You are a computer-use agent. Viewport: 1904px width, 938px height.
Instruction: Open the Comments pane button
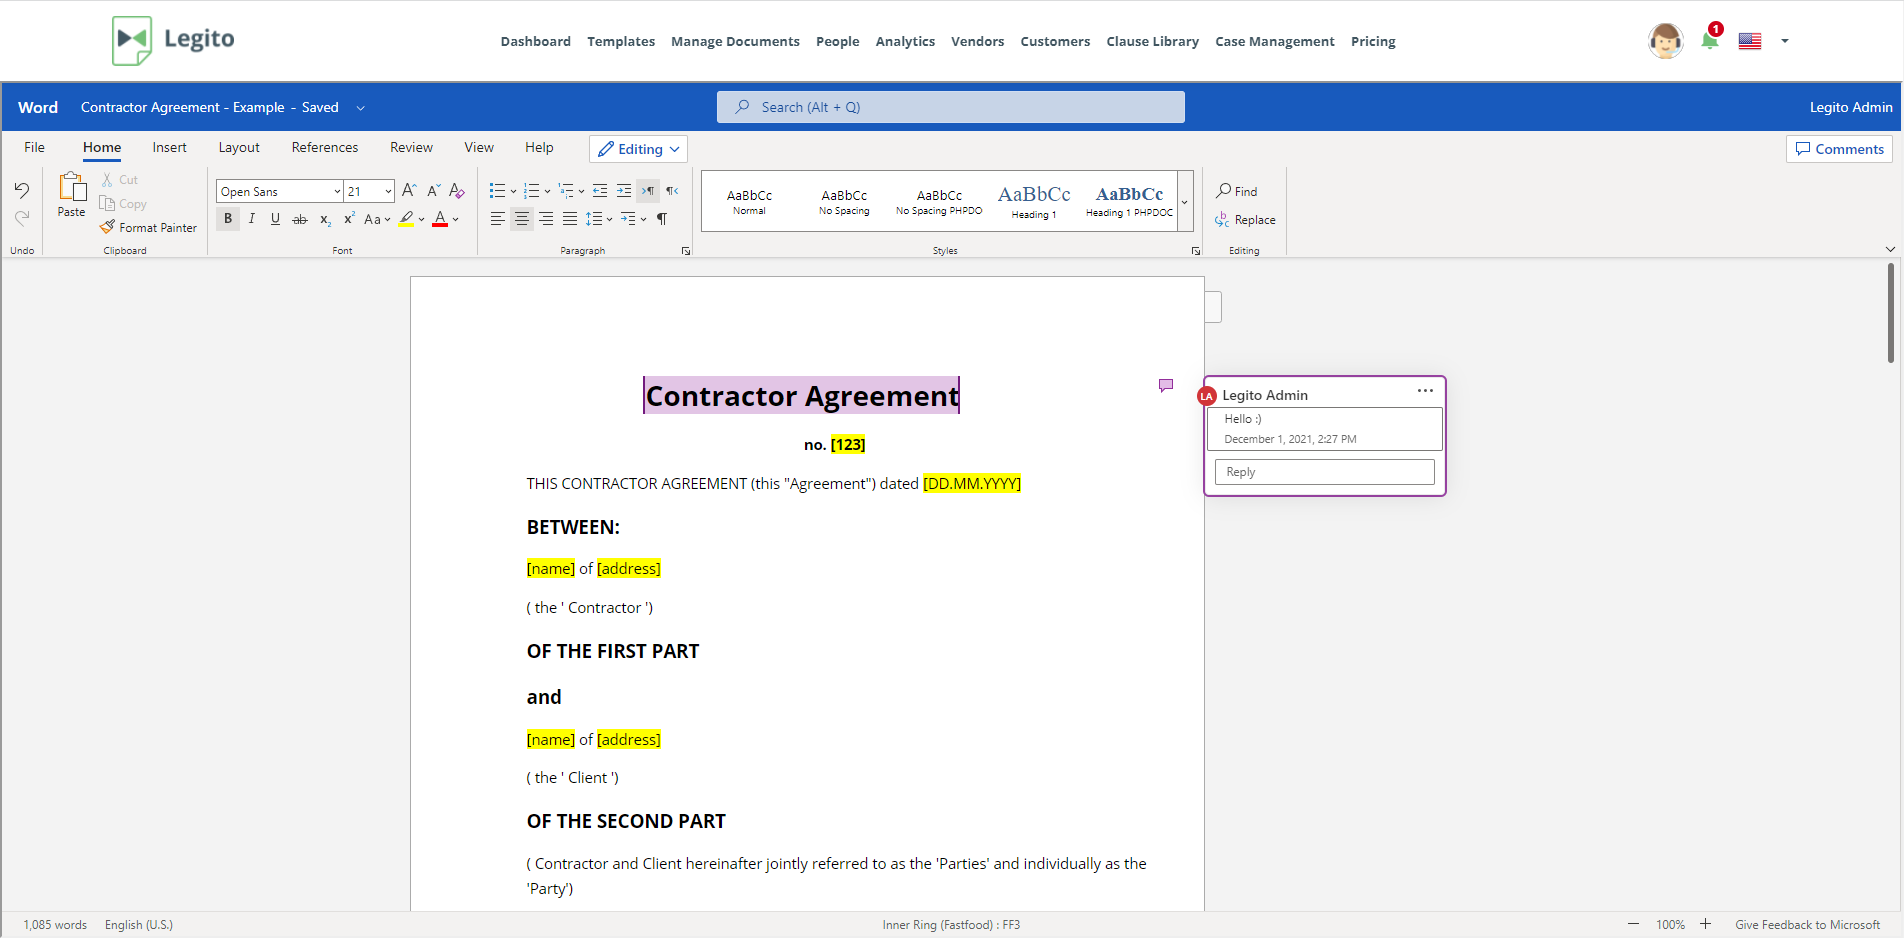[x=1839, y=149]
